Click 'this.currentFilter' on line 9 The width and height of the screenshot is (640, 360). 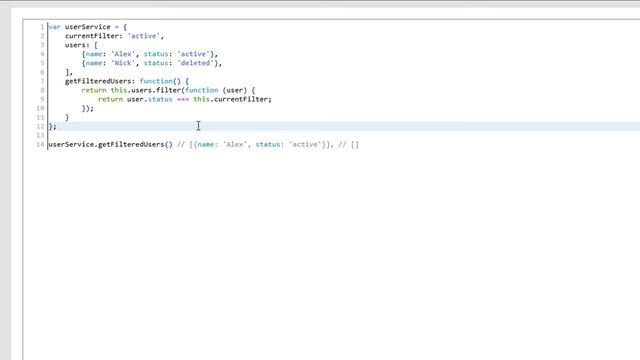(230, 99)
